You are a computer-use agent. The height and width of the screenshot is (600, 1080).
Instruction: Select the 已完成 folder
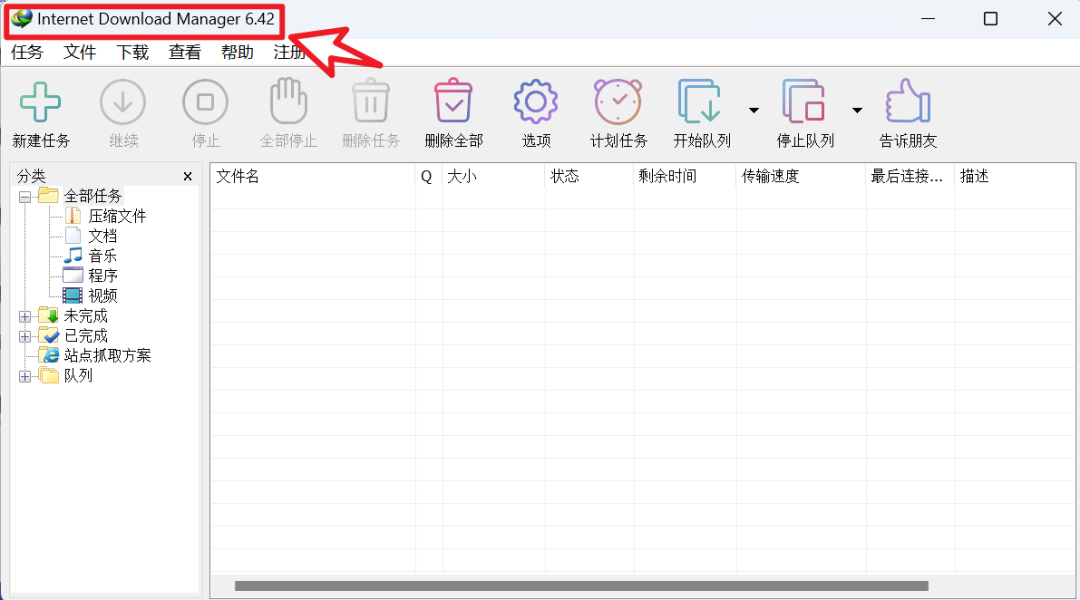pos(85,336)
